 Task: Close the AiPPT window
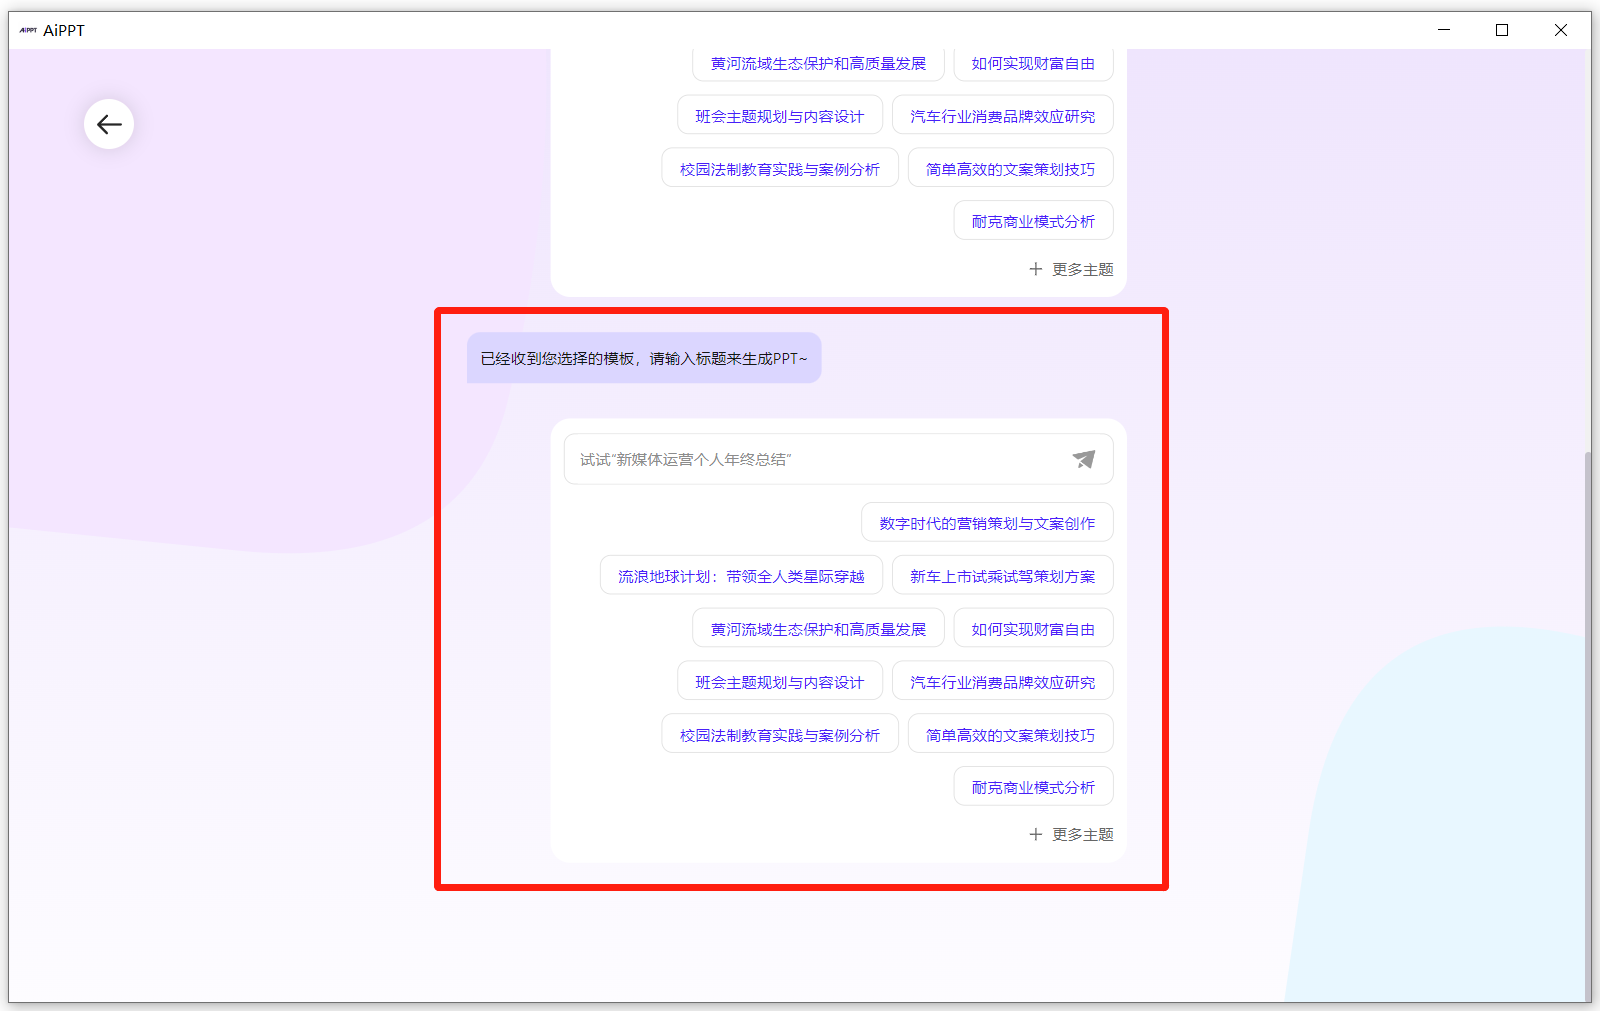(1561, 30)
